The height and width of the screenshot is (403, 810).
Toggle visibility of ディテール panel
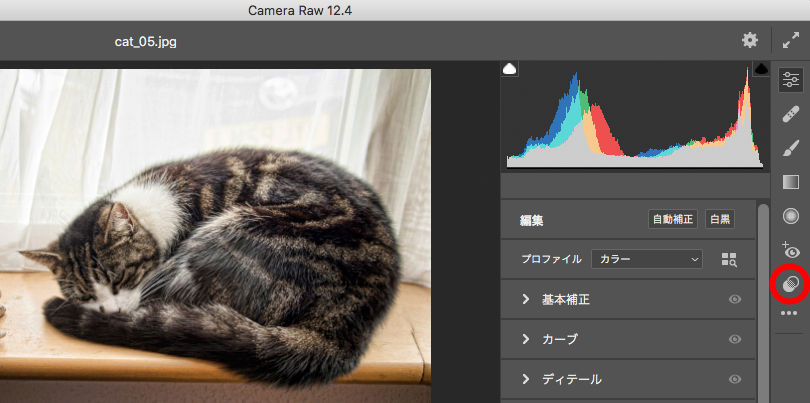click(x=735, y=380)
